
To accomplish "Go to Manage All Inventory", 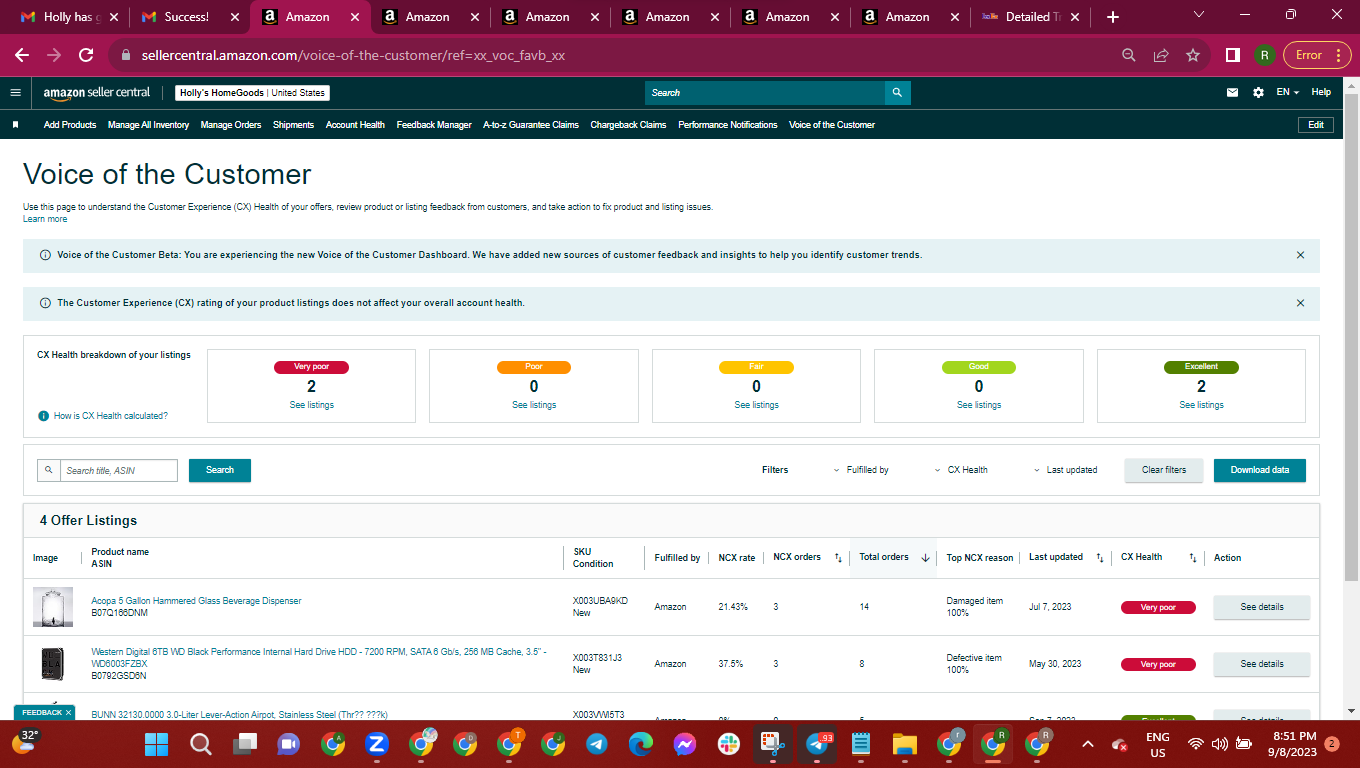I will click(x=148, y=125).
